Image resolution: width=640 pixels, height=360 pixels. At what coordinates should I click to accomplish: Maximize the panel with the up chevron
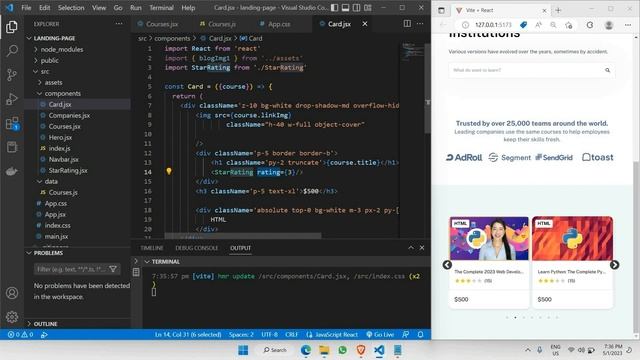point(411,248)
